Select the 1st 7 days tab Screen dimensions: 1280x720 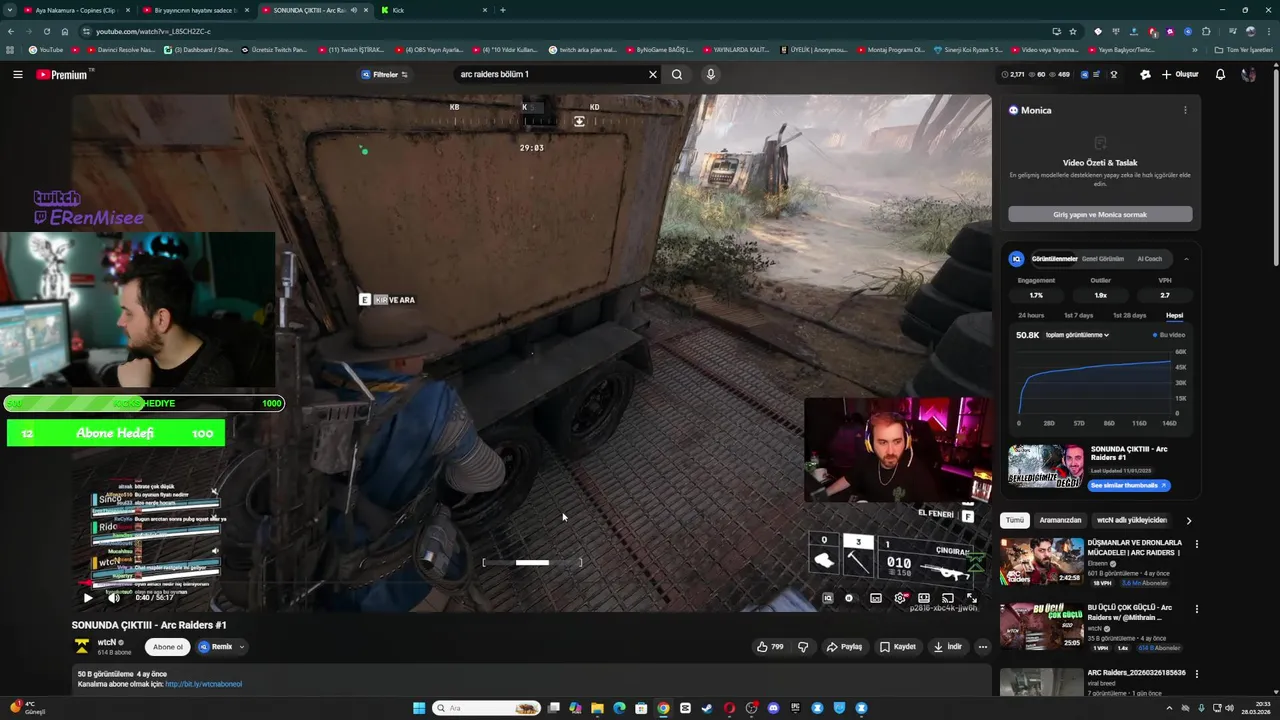[1079, 315]
